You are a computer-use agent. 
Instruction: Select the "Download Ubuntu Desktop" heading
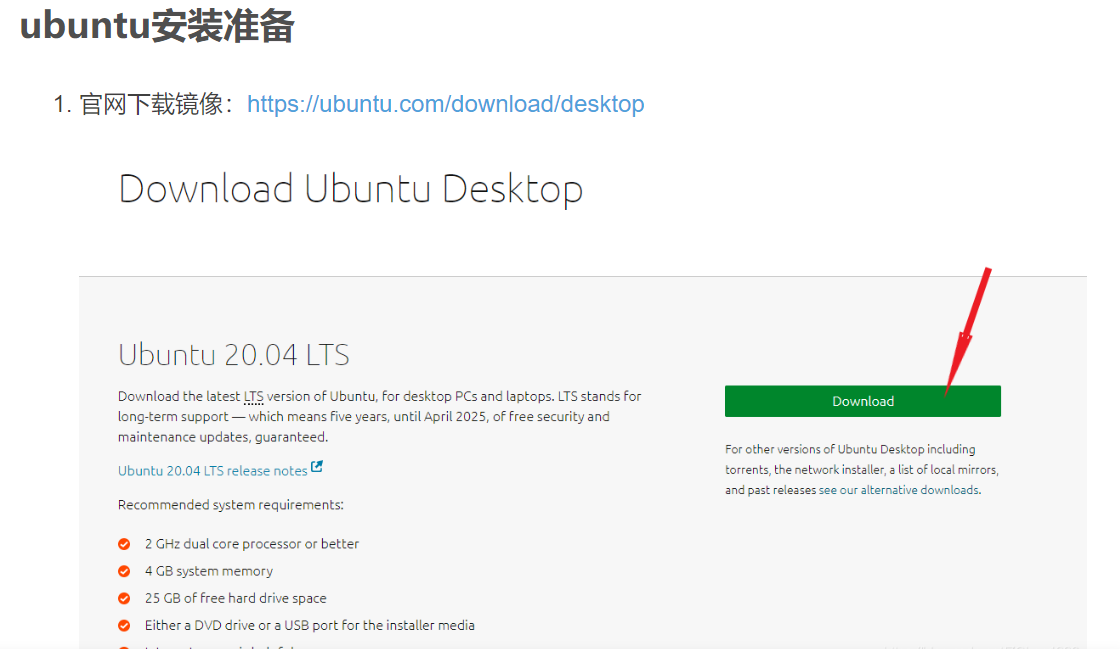(350, 188)
